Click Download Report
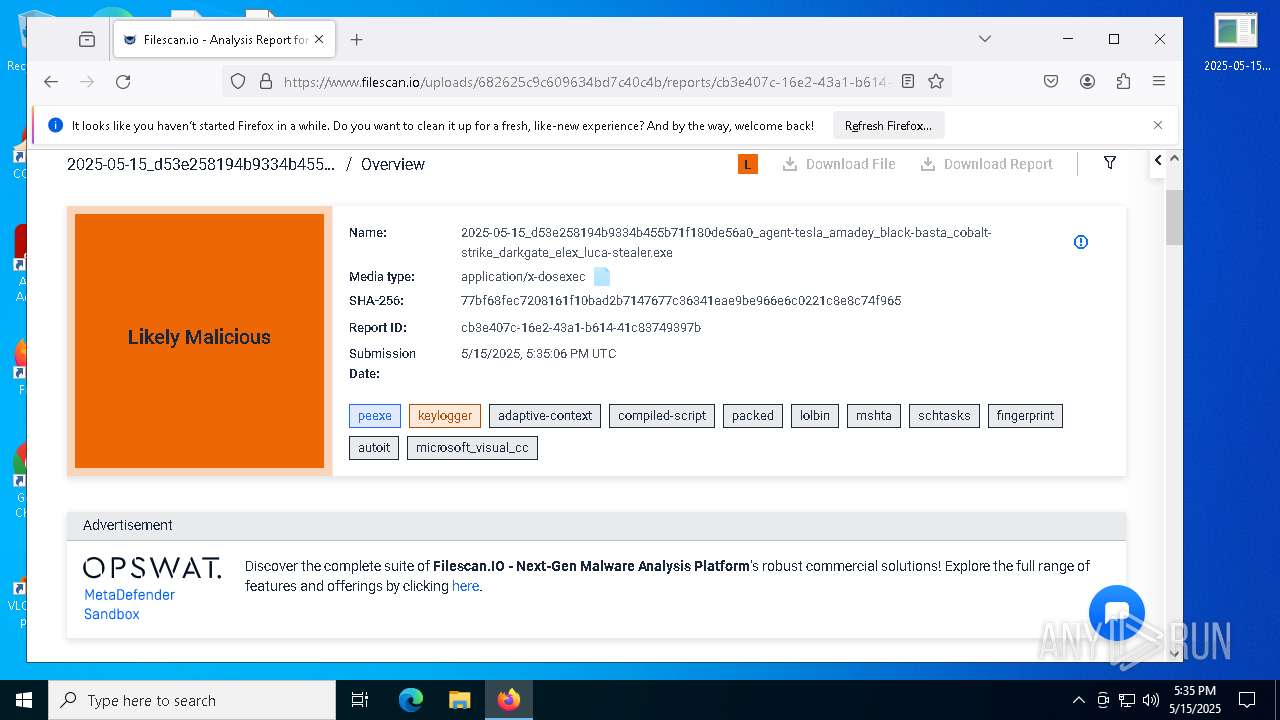Viewport: 1280px width, 720px height. coord(987,164)
